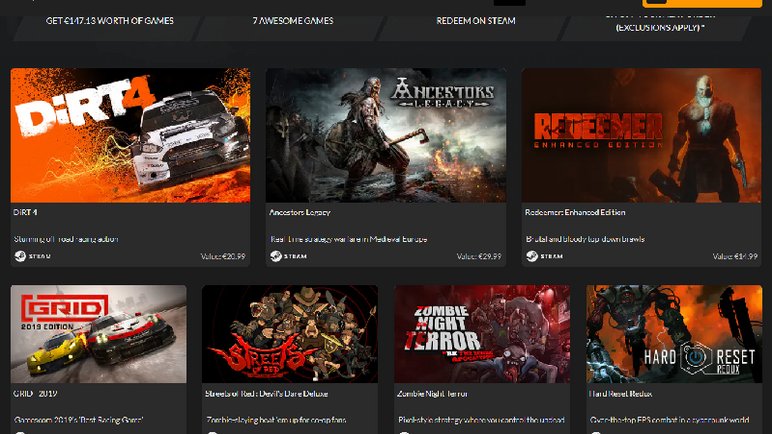This screenshot has width=772, height=434.
Task: Click 'Brutal and bloody top-down brawls' description
Action: coord(585,239)
